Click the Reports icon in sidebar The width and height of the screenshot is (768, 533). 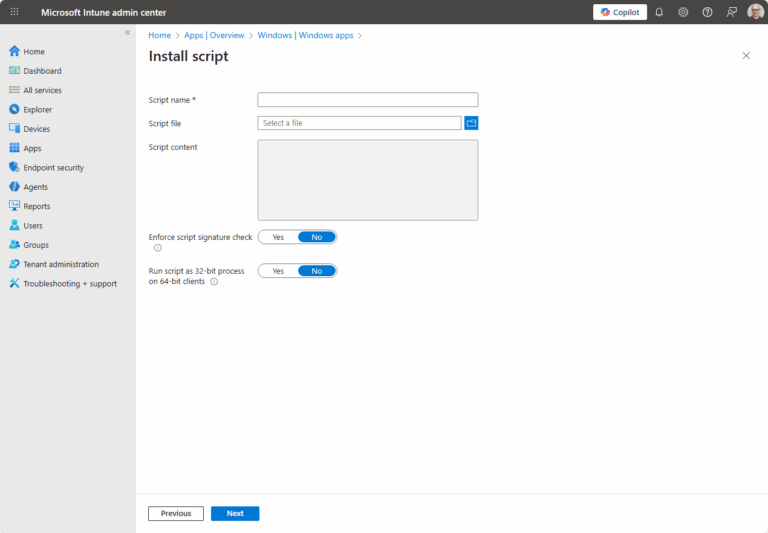tap(14, 206)
